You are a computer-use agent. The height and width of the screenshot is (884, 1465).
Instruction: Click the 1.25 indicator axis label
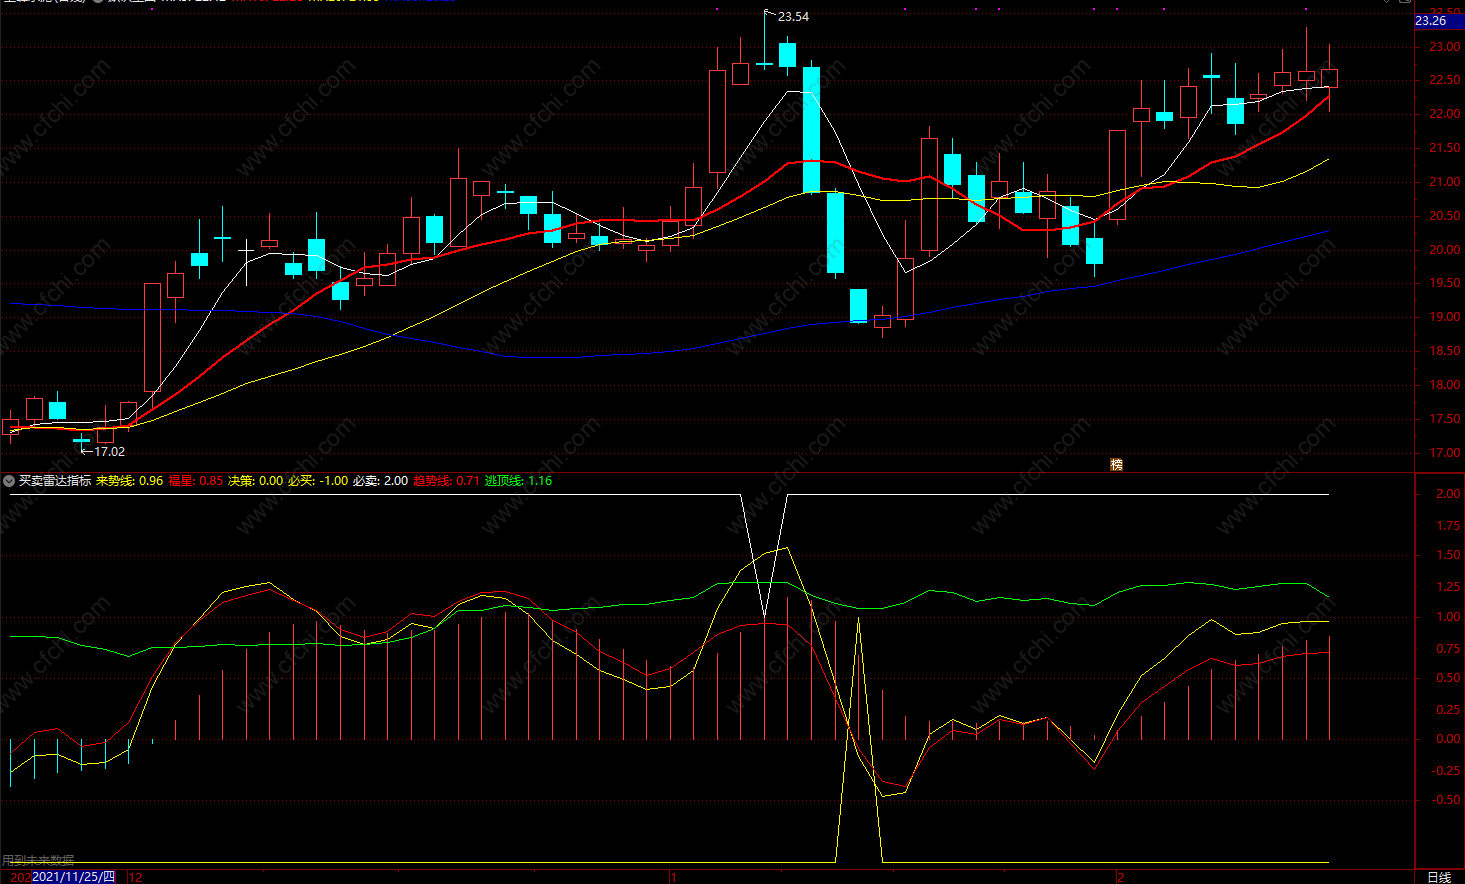coord(1448,587)
